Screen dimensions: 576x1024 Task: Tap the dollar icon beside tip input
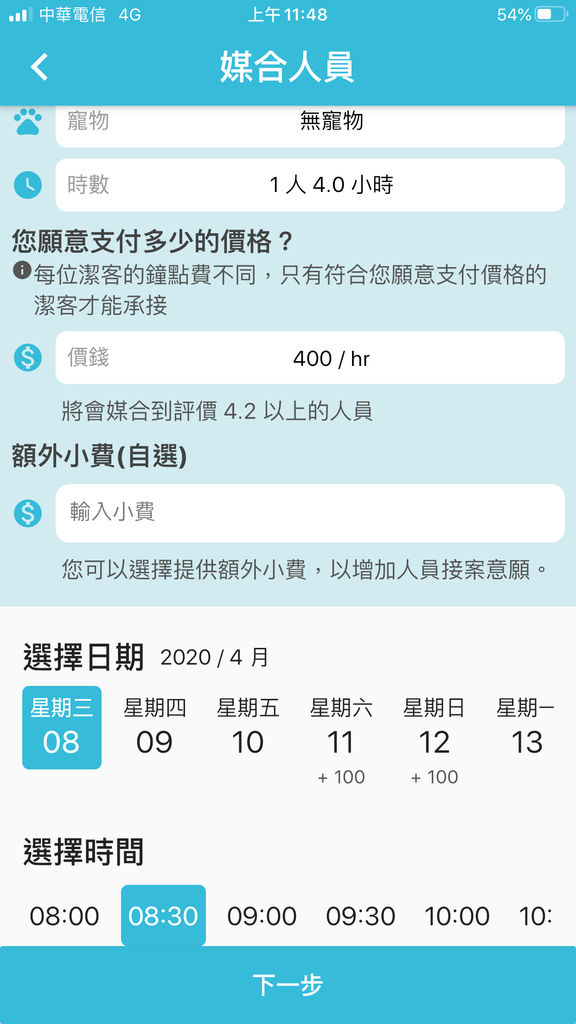click(27, 513)
